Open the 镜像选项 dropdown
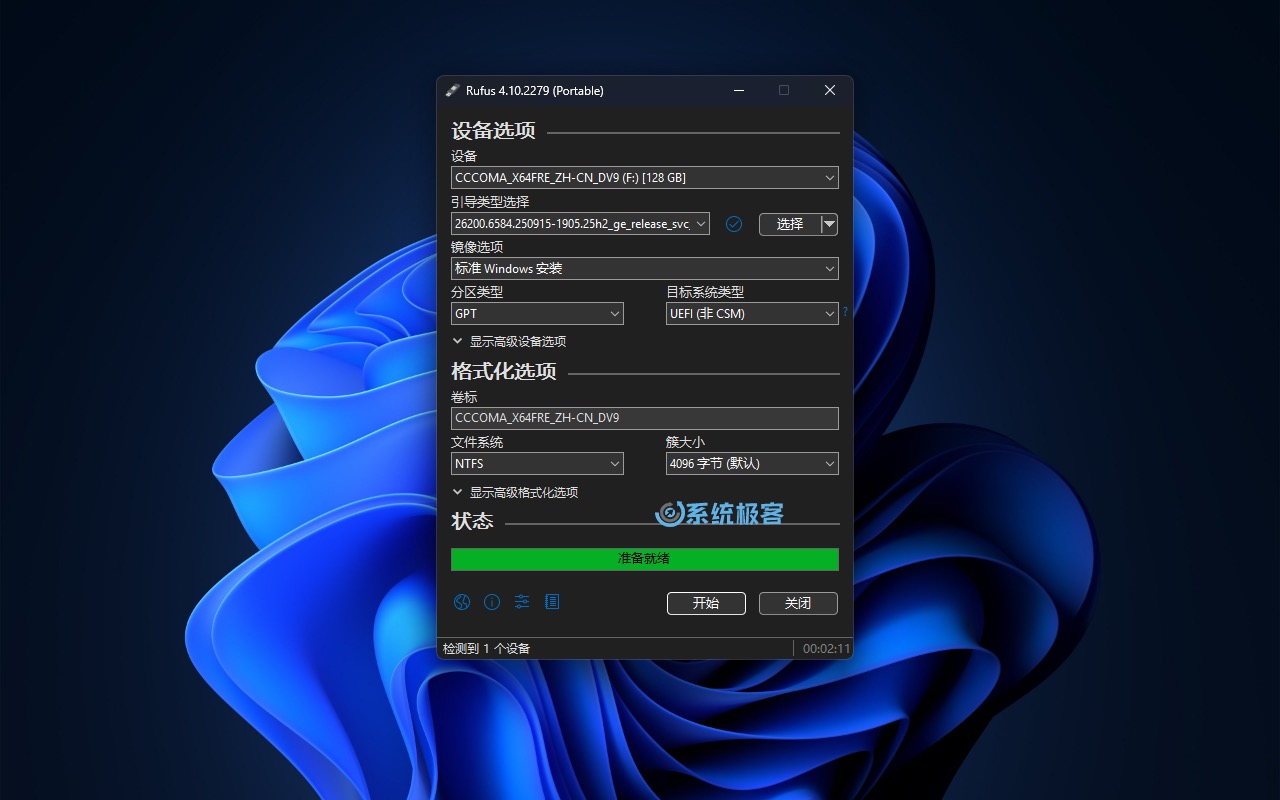The height and width of the screenshot is (800, 1280). (644, 269)
